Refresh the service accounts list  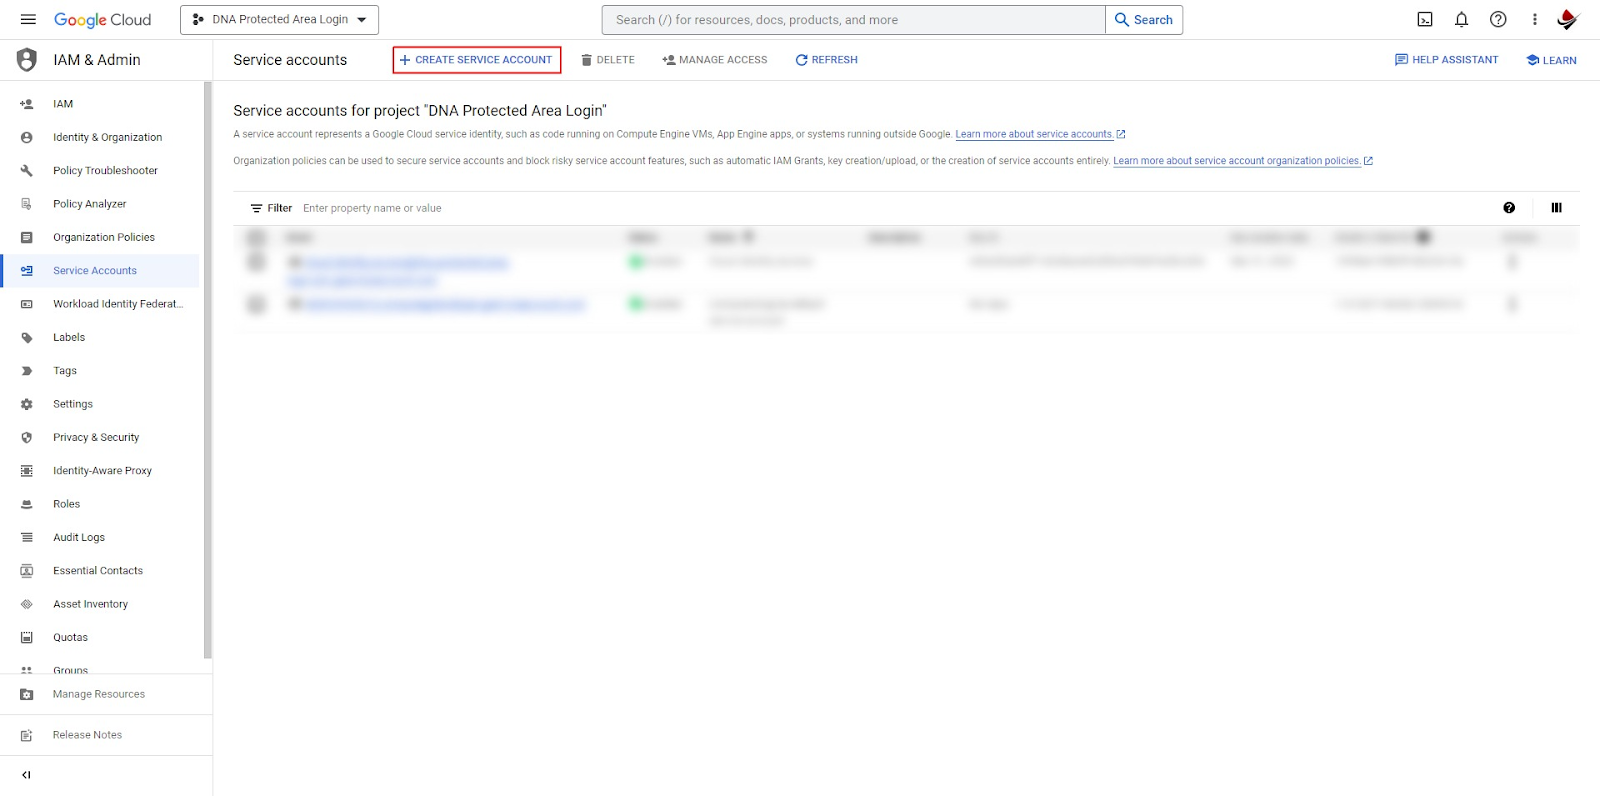[827, 60]
